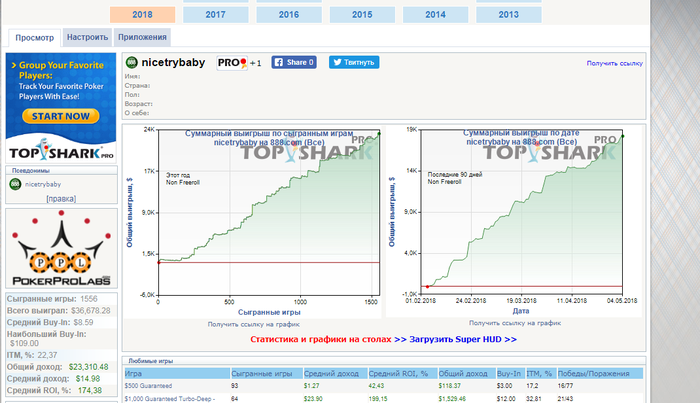Sort table by Средний ROI, % column header
The height and width of the screenshot is (403, 700).
point(403,374)
